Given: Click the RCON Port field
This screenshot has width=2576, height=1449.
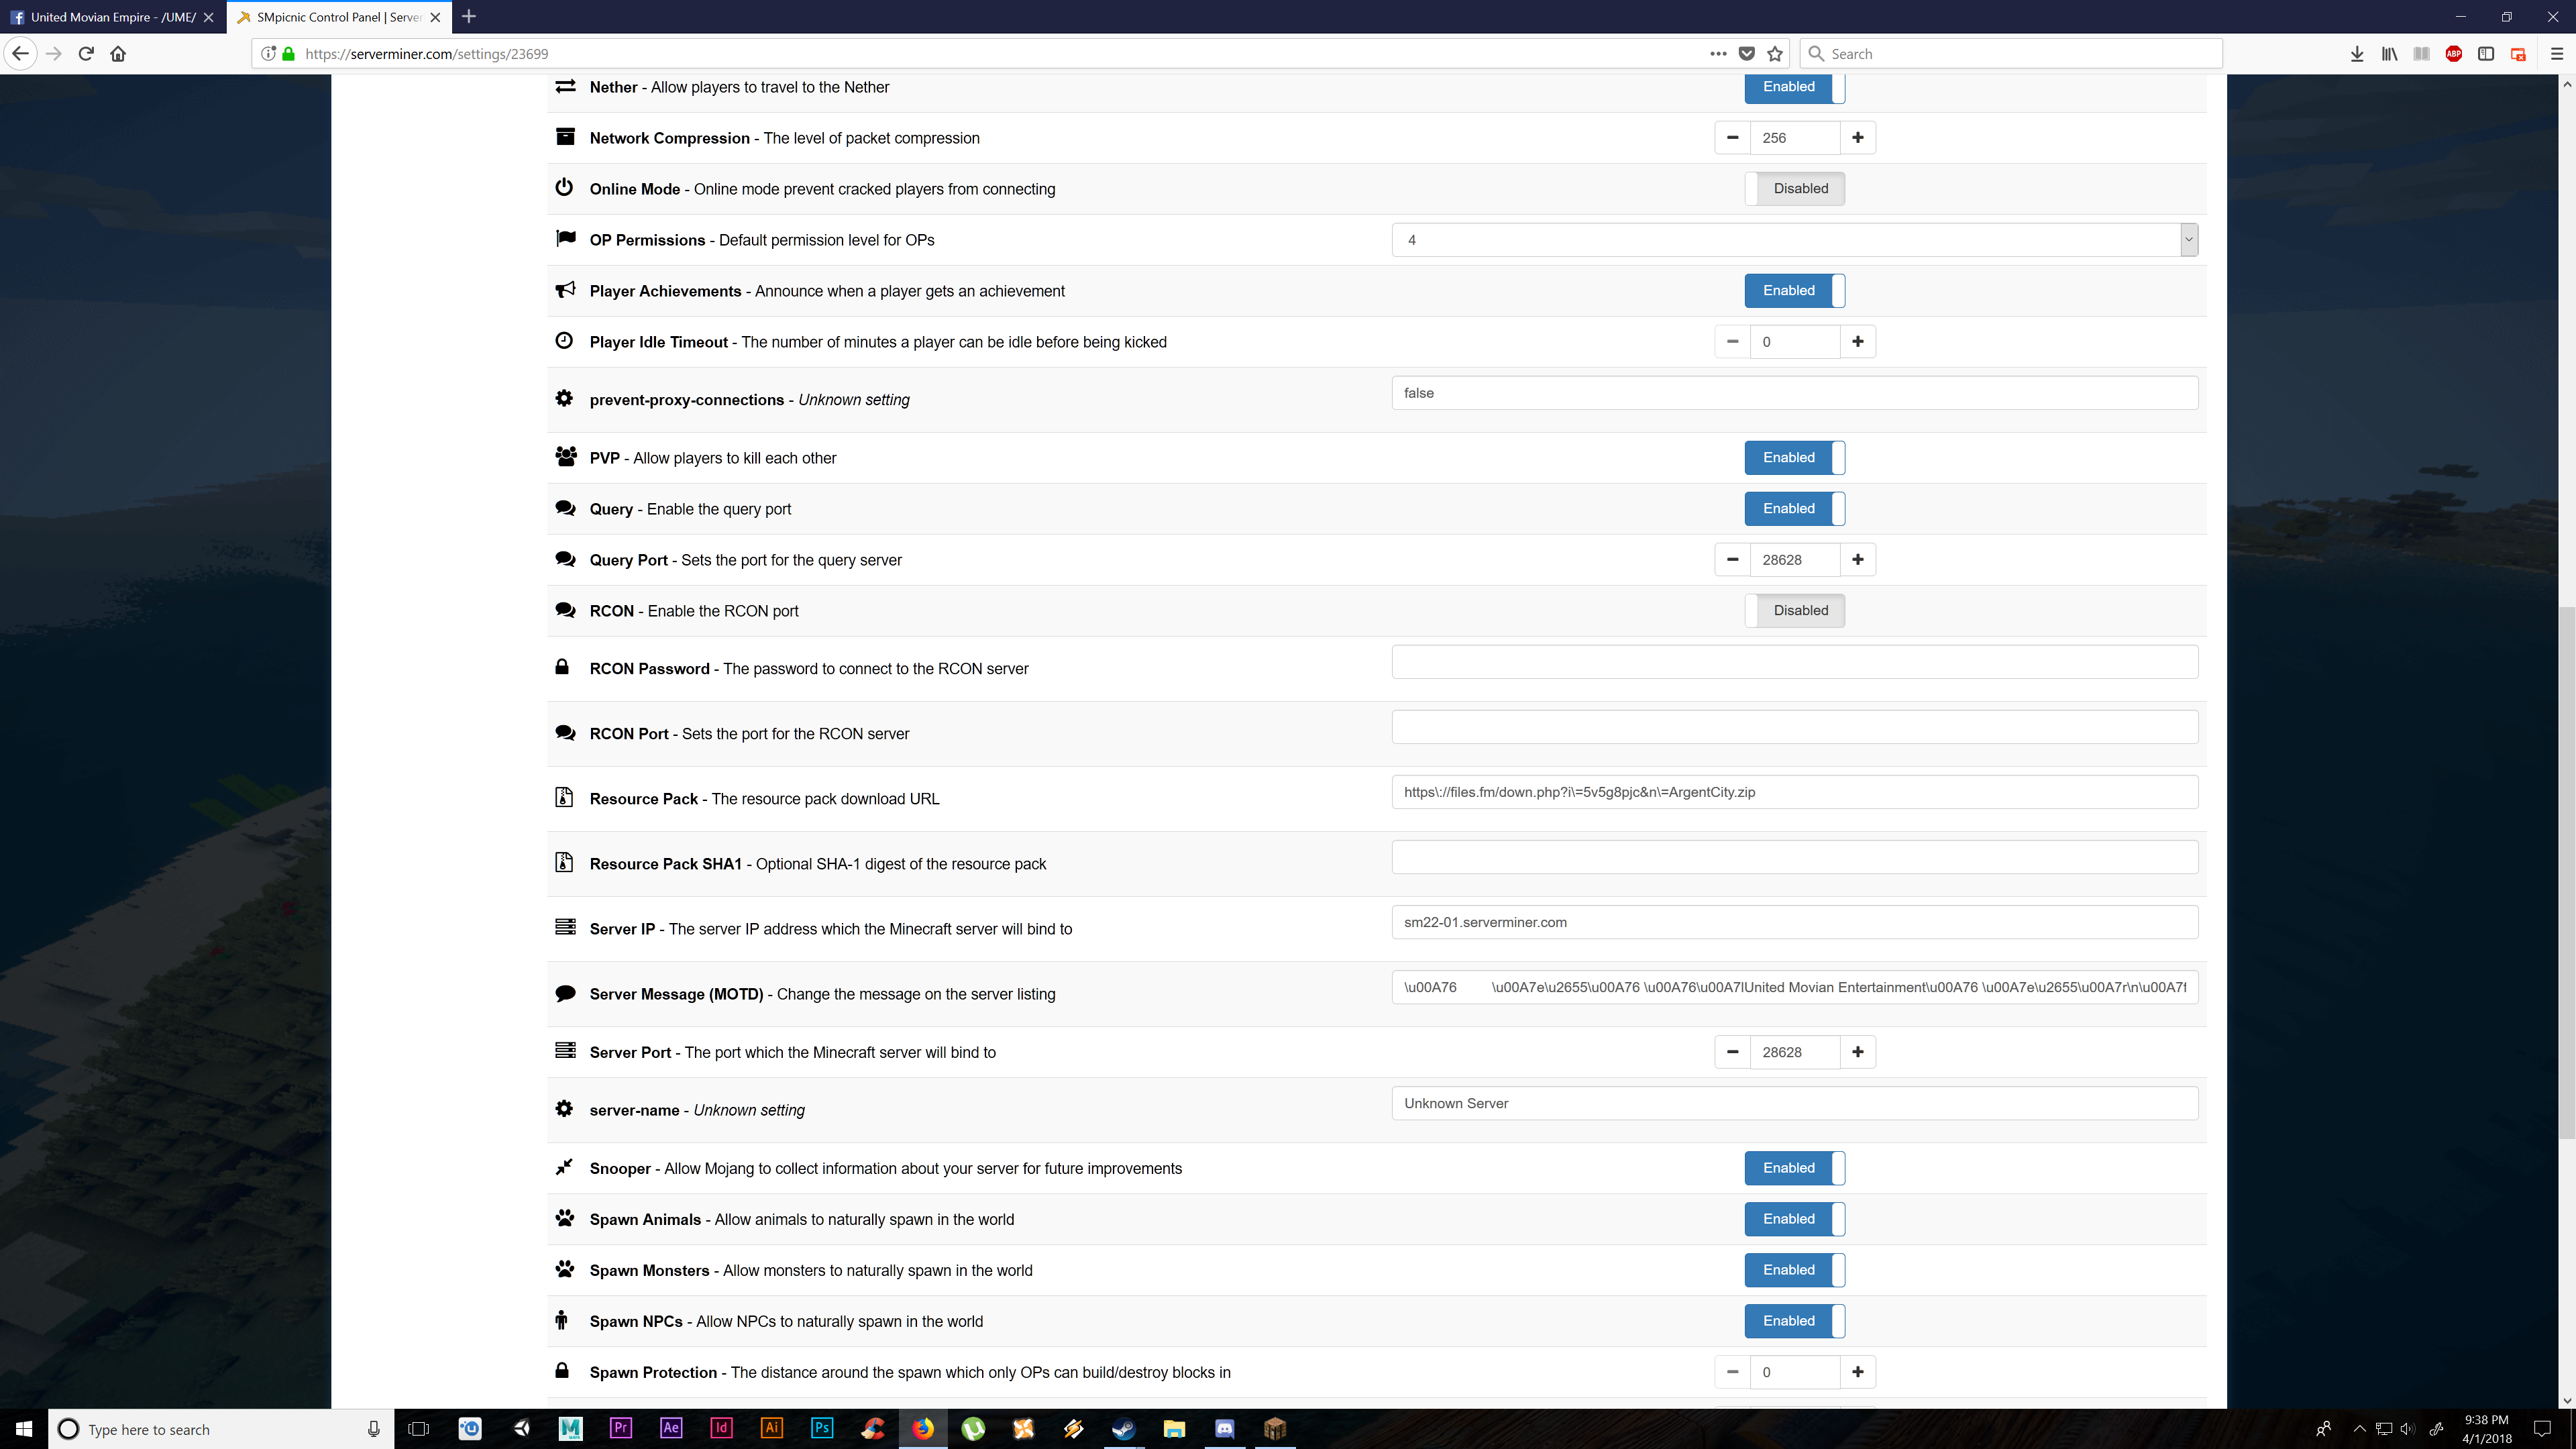Looking at the screenshot, I should (x=1794, y=727).
